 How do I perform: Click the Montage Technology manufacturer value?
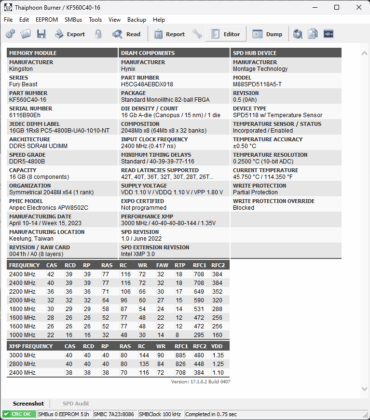(260, 69)
